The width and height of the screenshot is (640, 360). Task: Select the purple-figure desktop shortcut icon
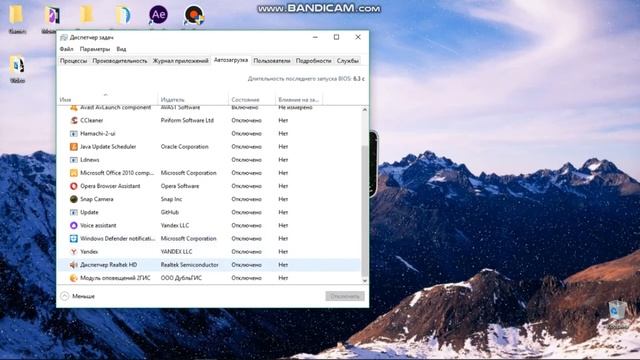52,15
